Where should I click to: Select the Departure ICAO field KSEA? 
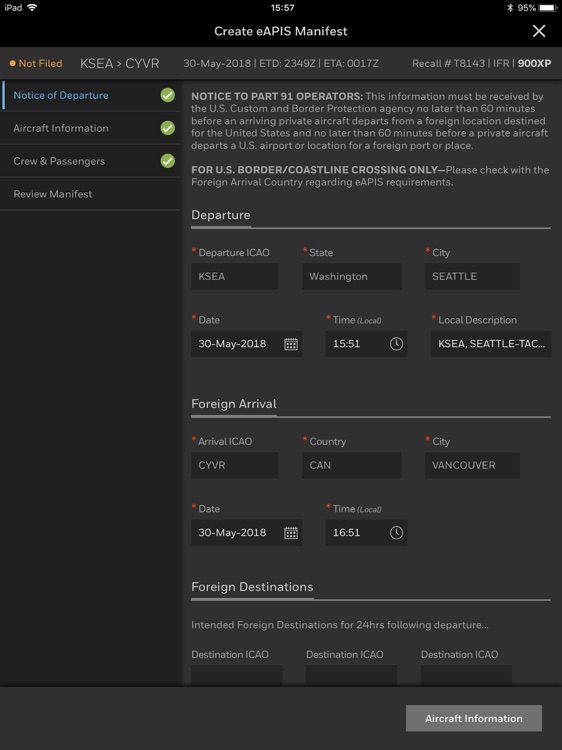coord(235,276)
